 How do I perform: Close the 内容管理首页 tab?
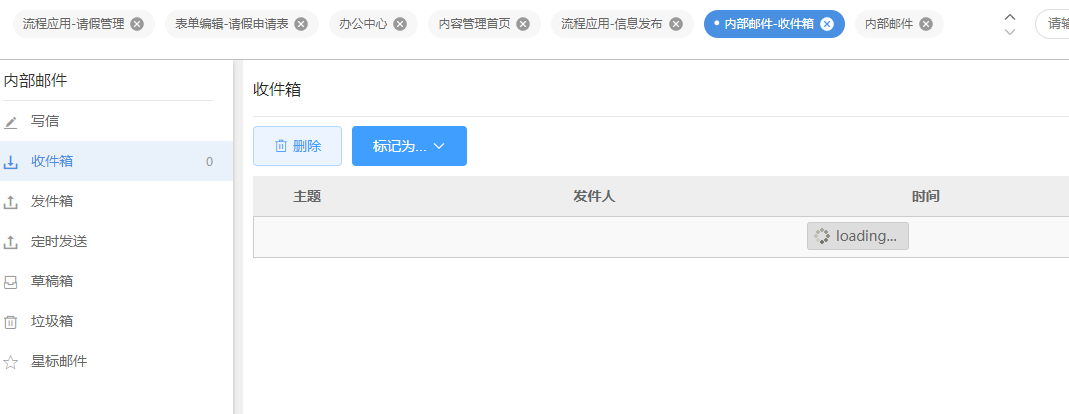point(523,24)
